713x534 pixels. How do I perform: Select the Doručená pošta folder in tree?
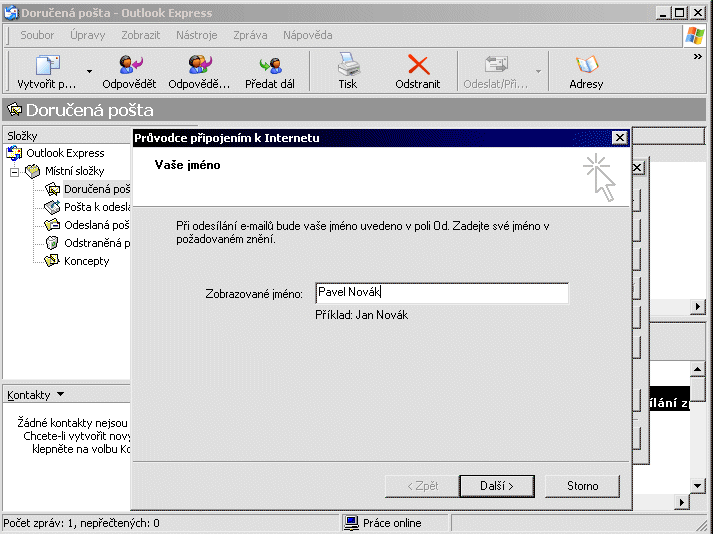(x=97, y=189)
